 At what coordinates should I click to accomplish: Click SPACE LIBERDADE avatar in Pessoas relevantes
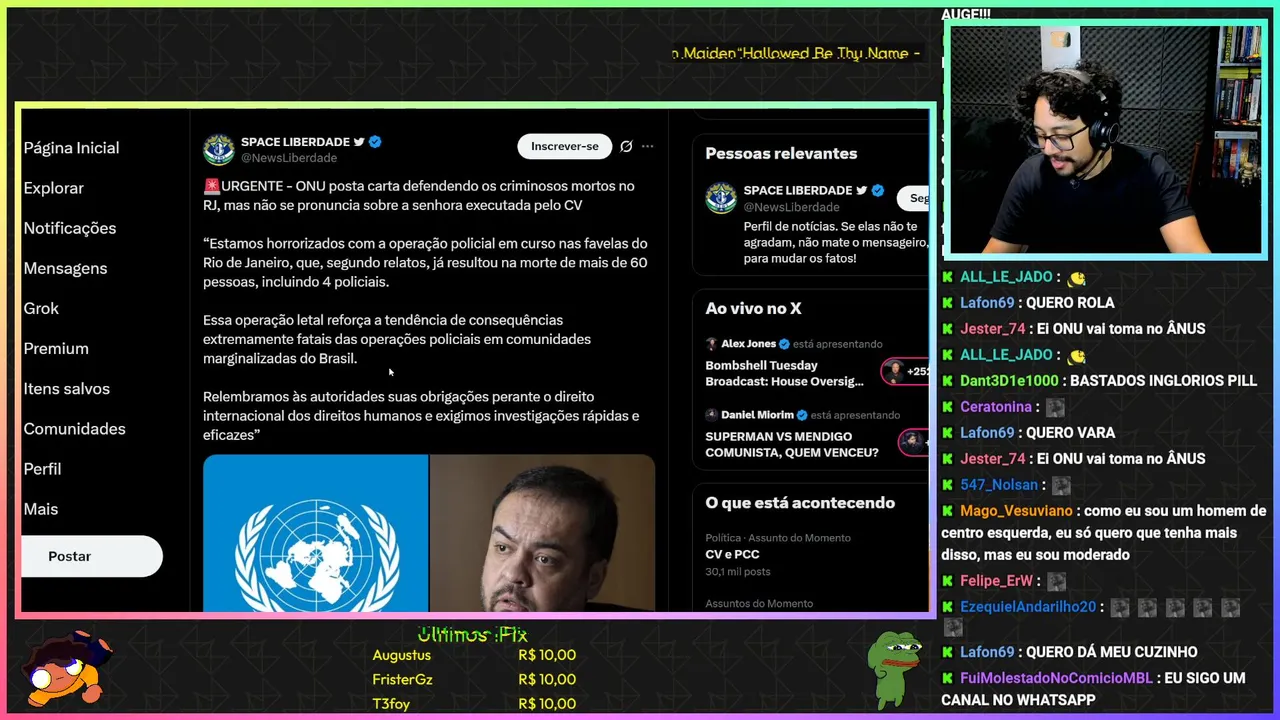tap(721, 198)
